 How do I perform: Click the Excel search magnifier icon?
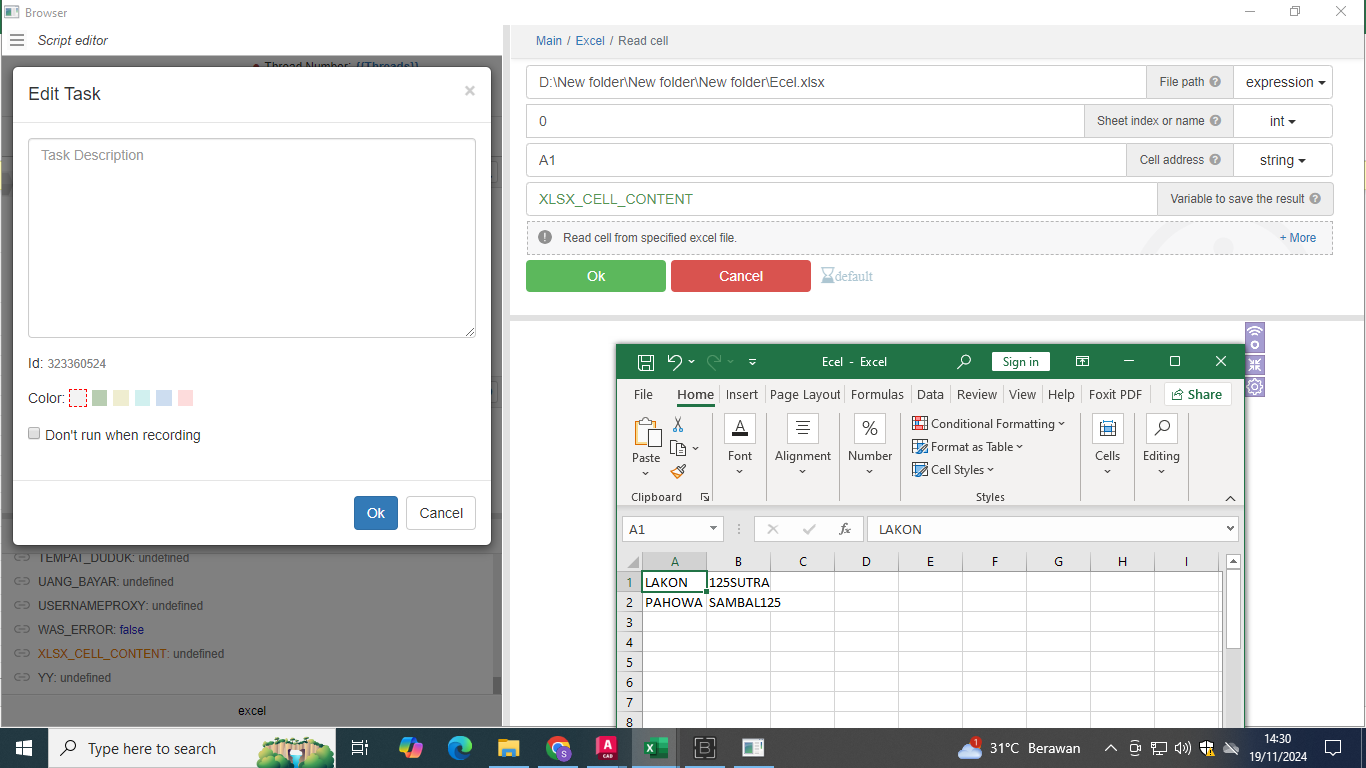tap(964, 362)
